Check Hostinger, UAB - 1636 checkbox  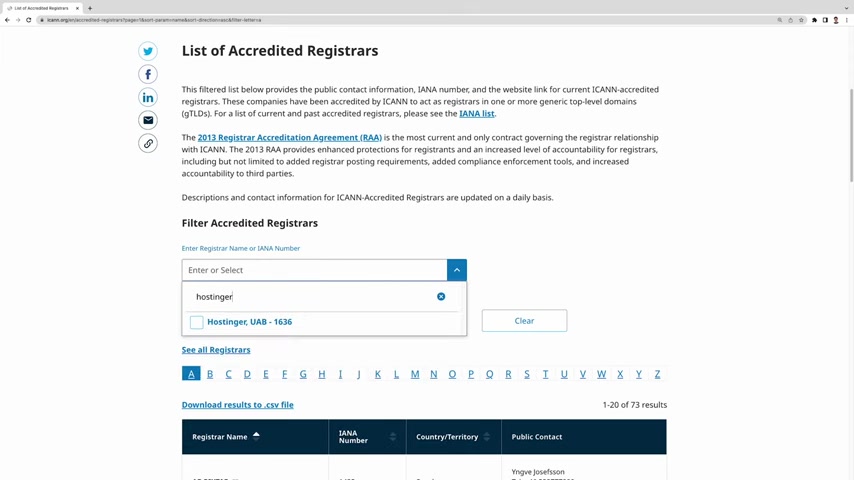197,322
